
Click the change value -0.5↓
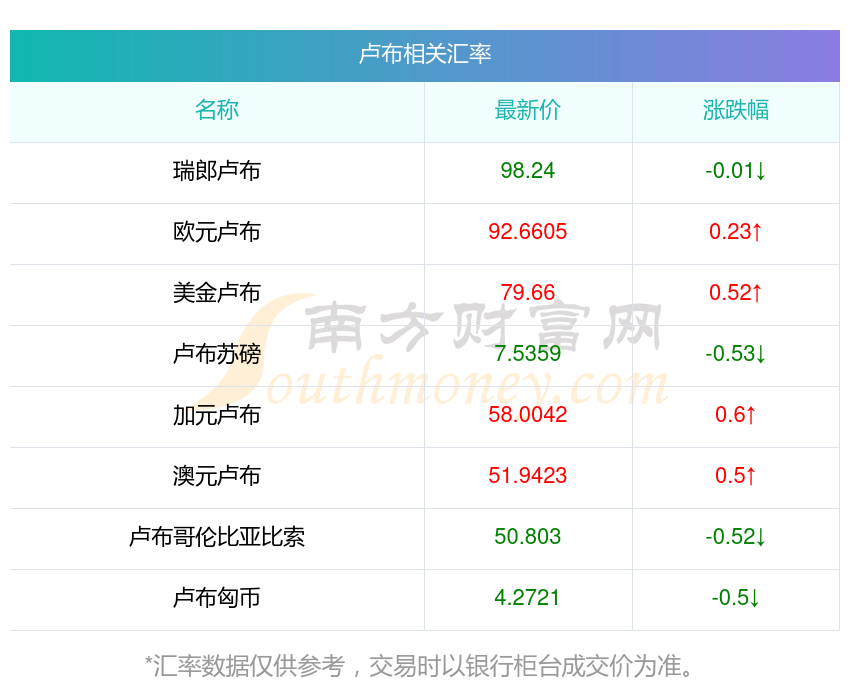click(736, 598)
